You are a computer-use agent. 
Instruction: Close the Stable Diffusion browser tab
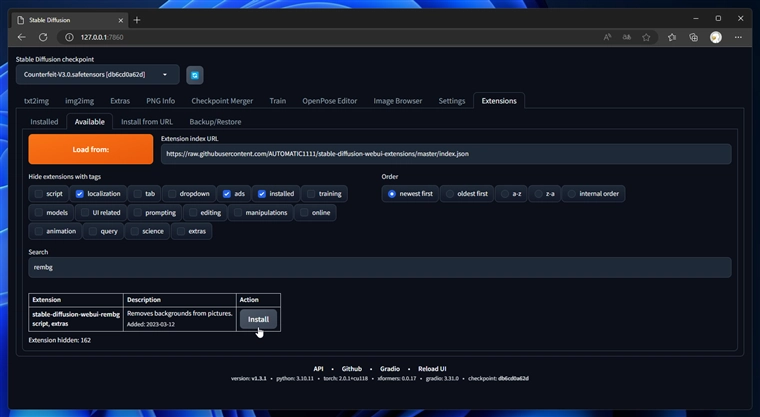121,20
